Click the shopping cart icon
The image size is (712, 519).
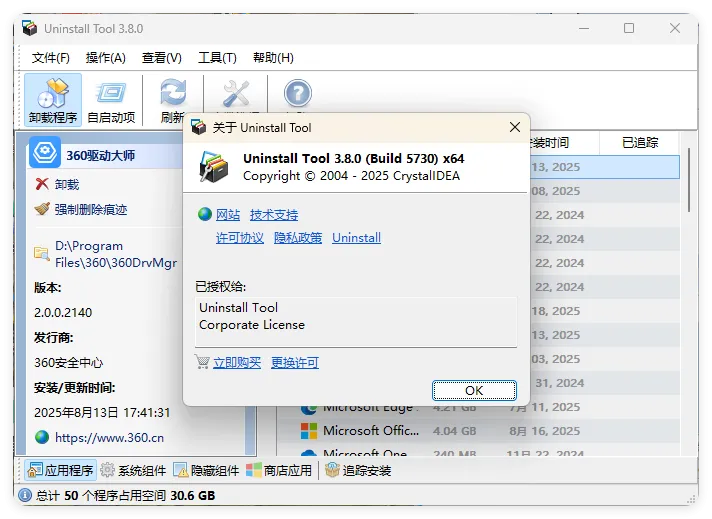[203, 362]
